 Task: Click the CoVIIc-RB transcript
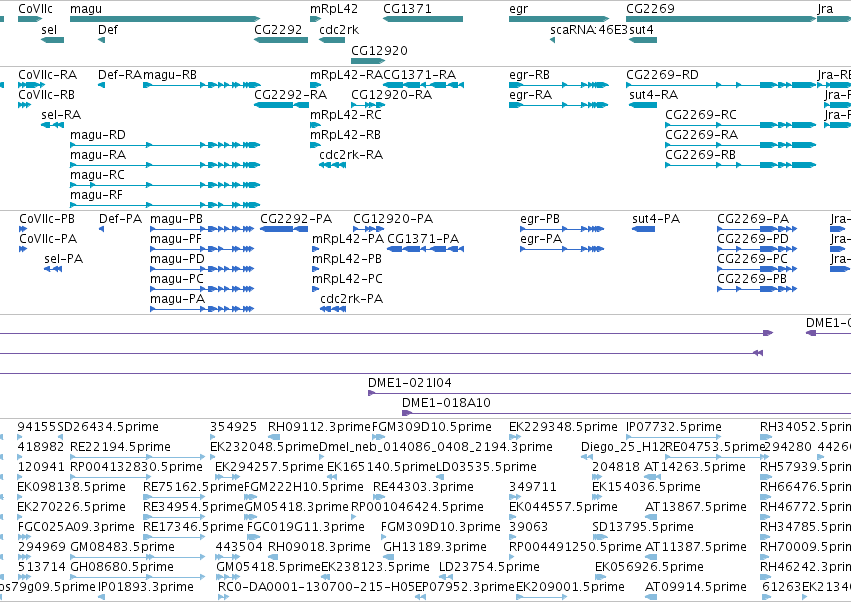[24, 105]
